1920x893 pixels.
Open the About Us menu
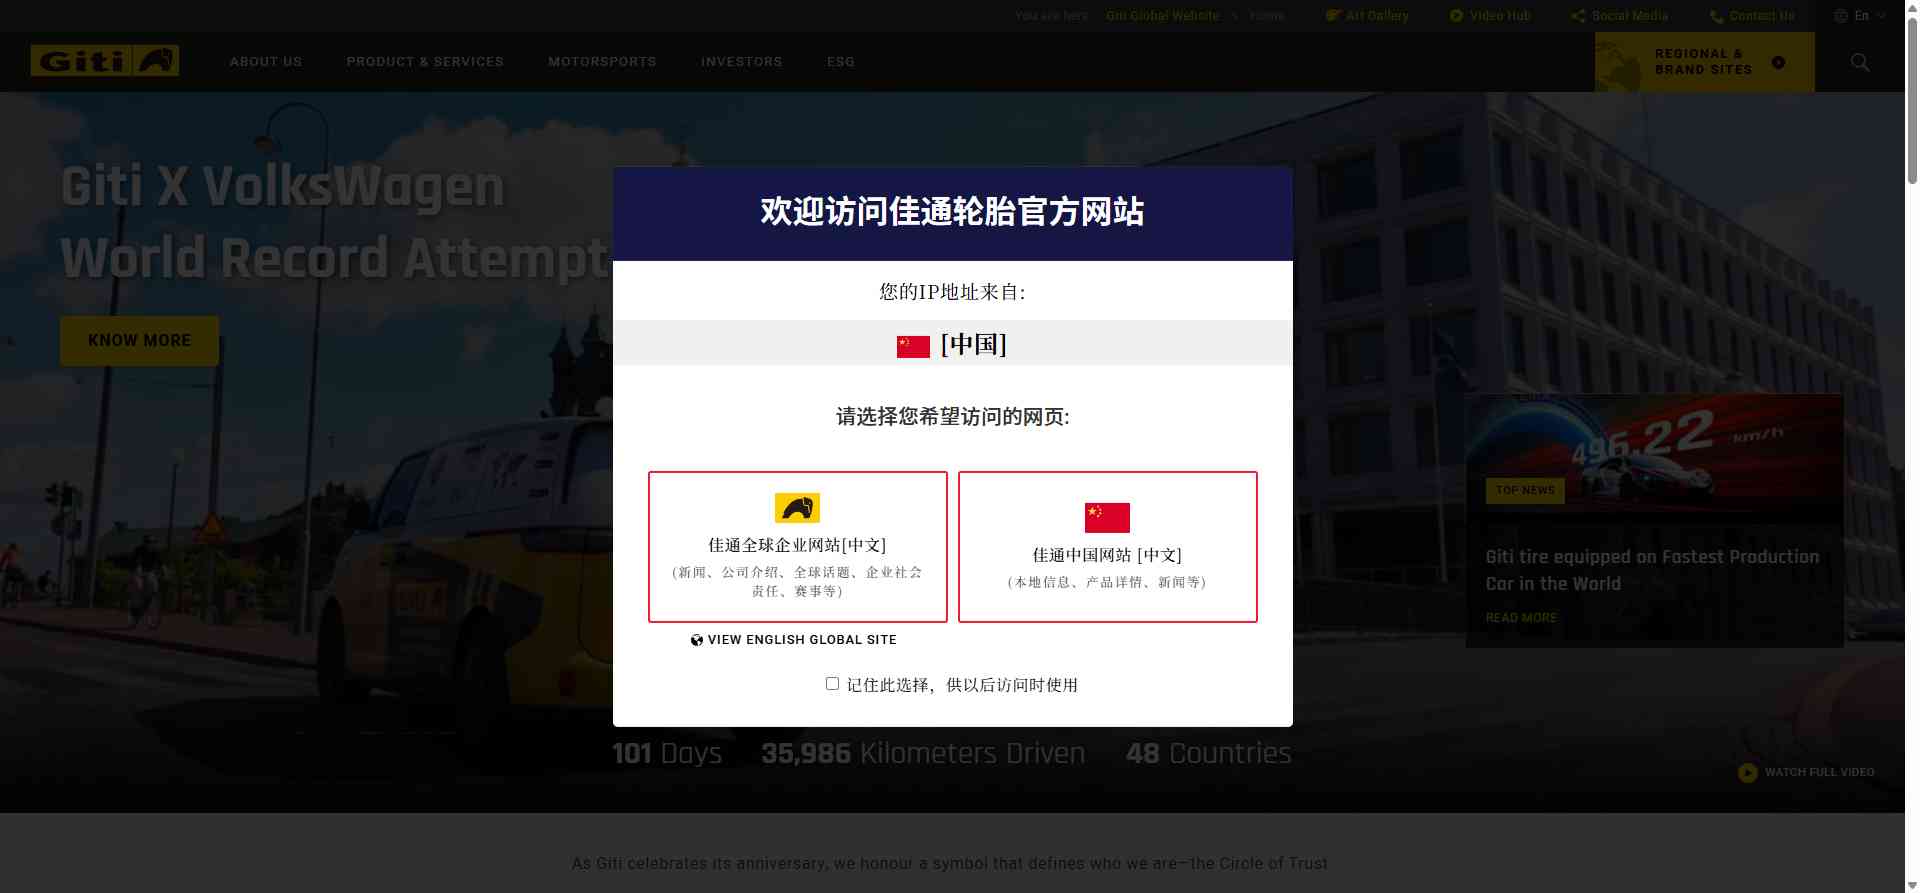click(265, 62)
